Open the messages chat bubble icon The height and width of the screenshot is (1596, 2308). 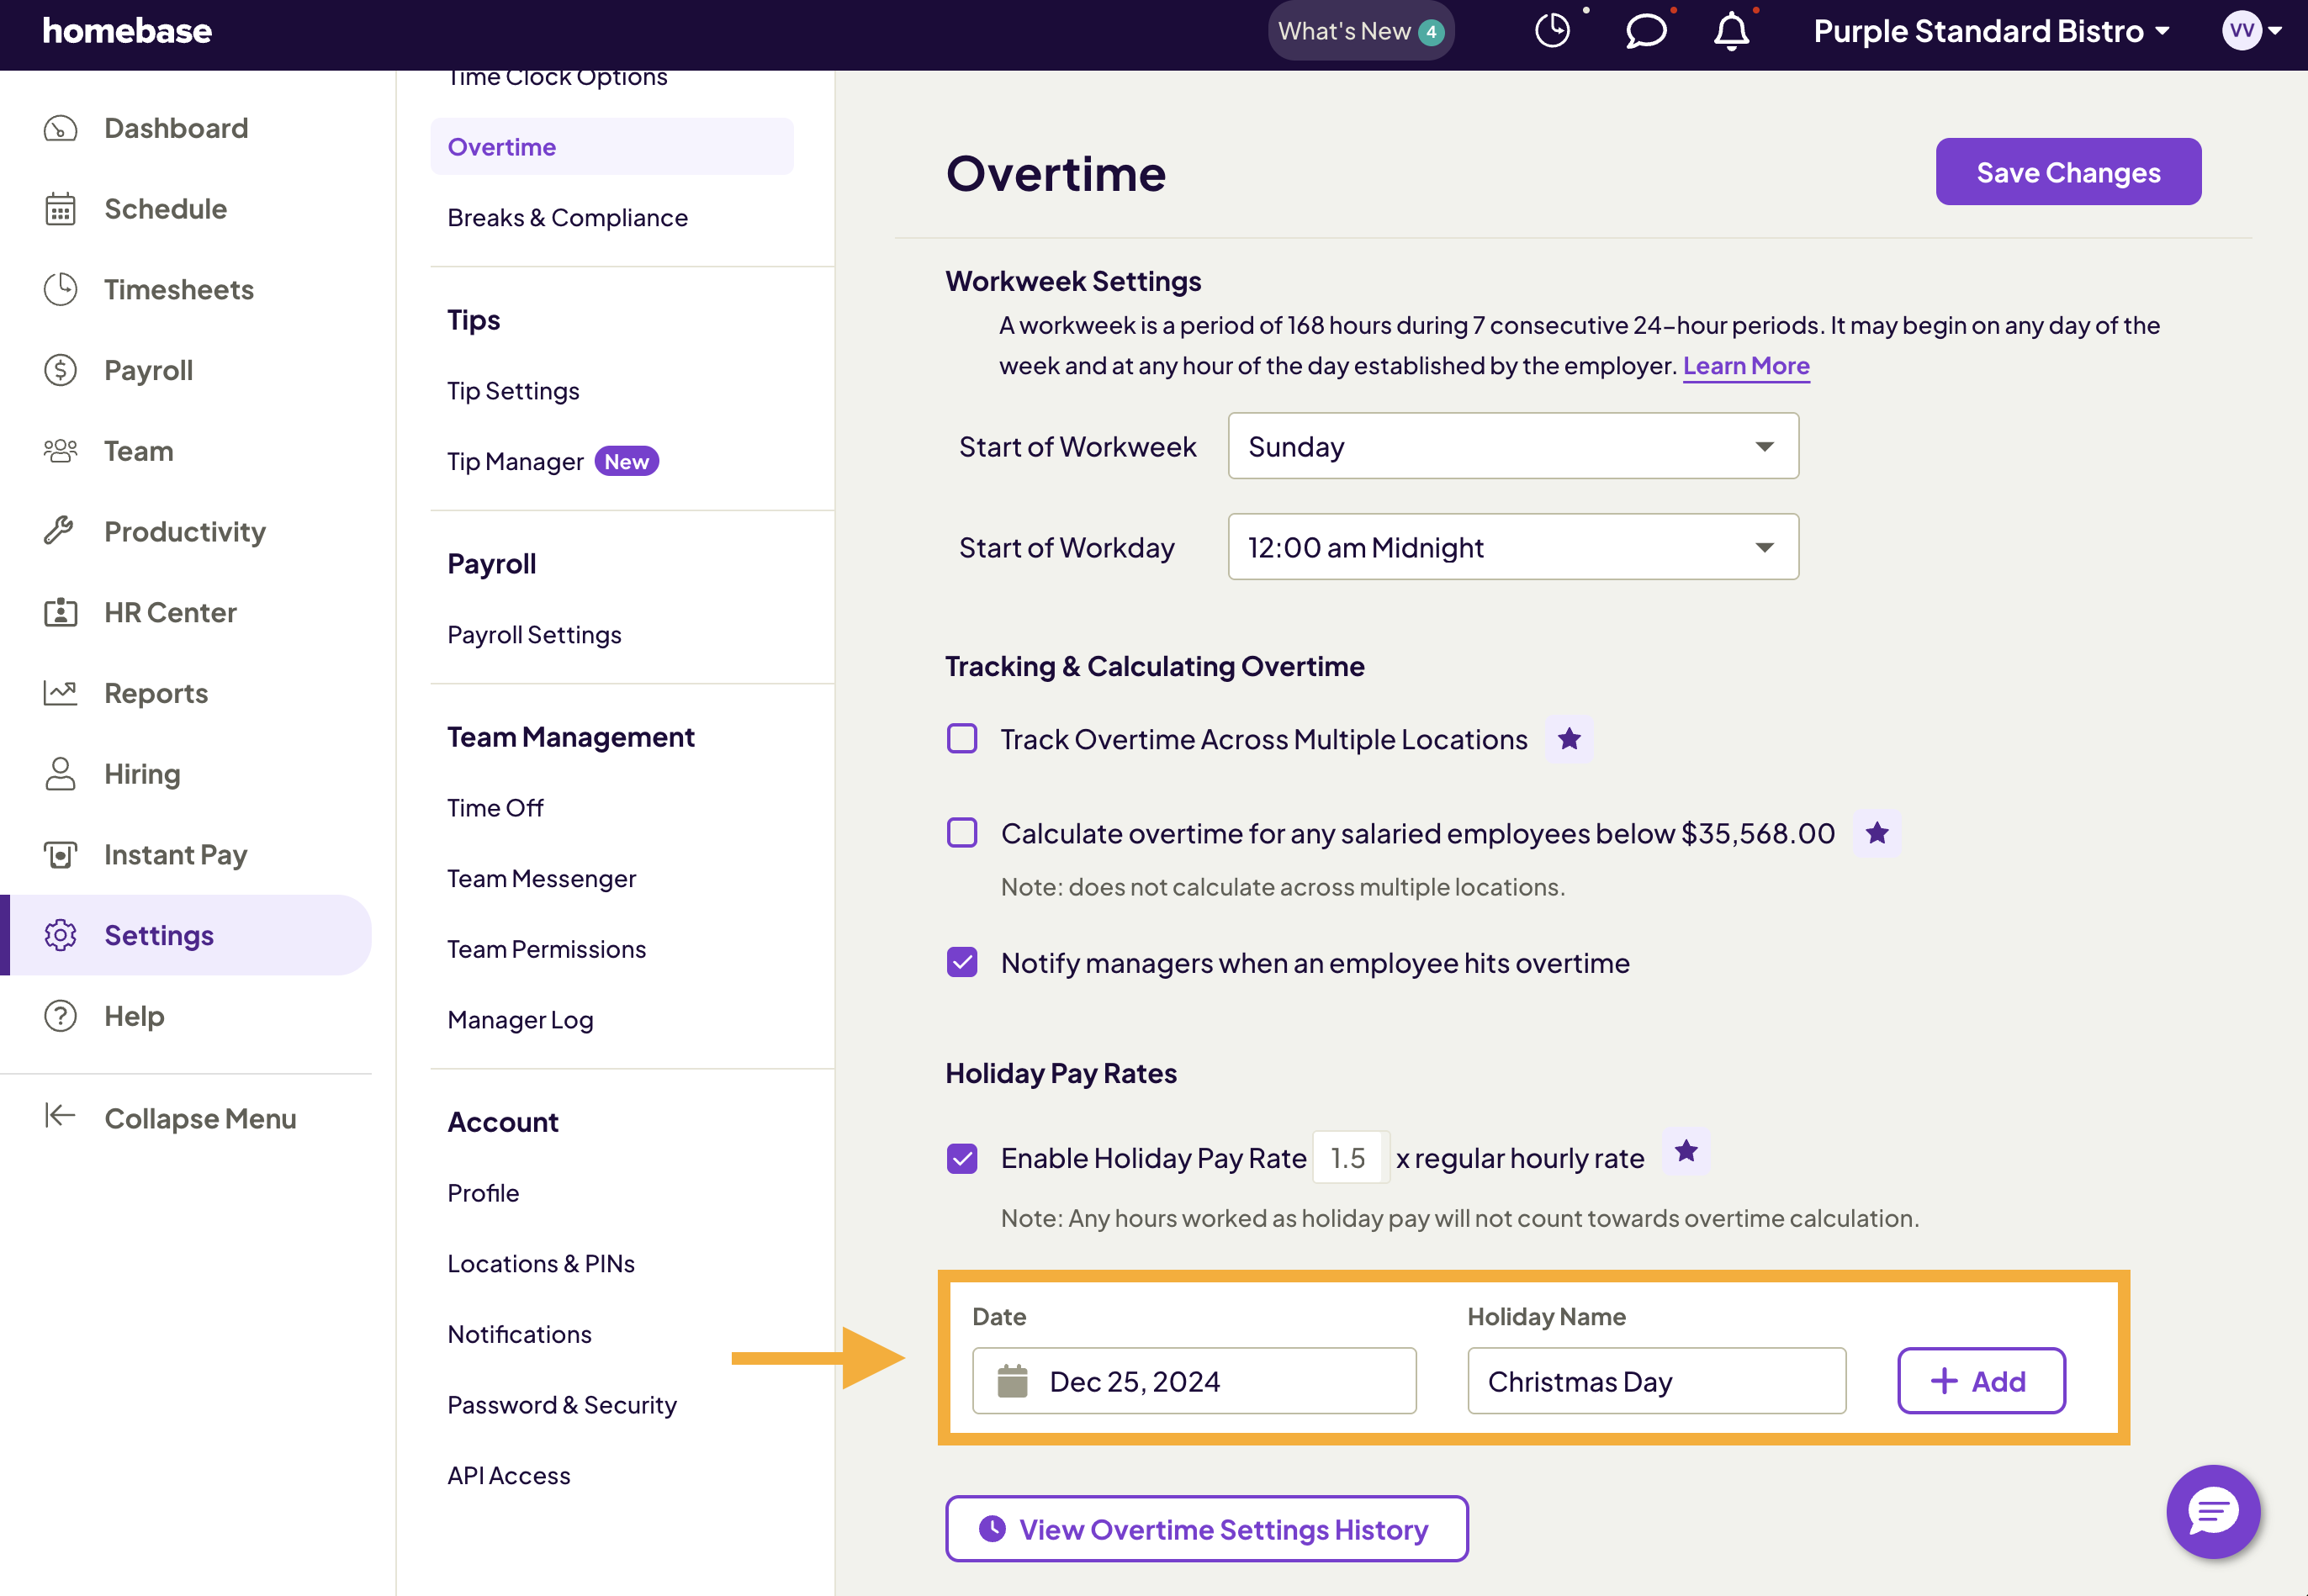[1645, 31]
